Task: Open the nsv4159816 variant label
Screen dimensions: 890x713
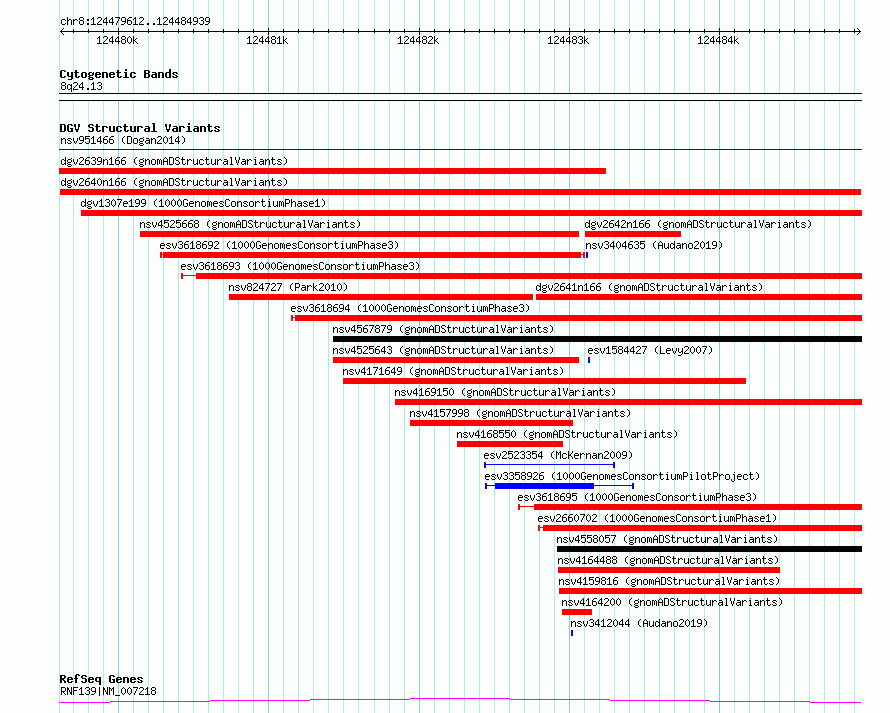Action: [669, 581]
